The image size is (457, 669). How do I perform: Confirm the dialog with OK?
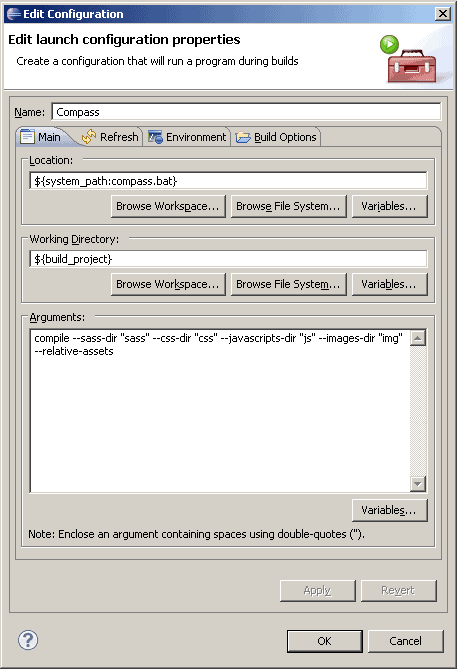pyautogui.click(x=325, y=641)
